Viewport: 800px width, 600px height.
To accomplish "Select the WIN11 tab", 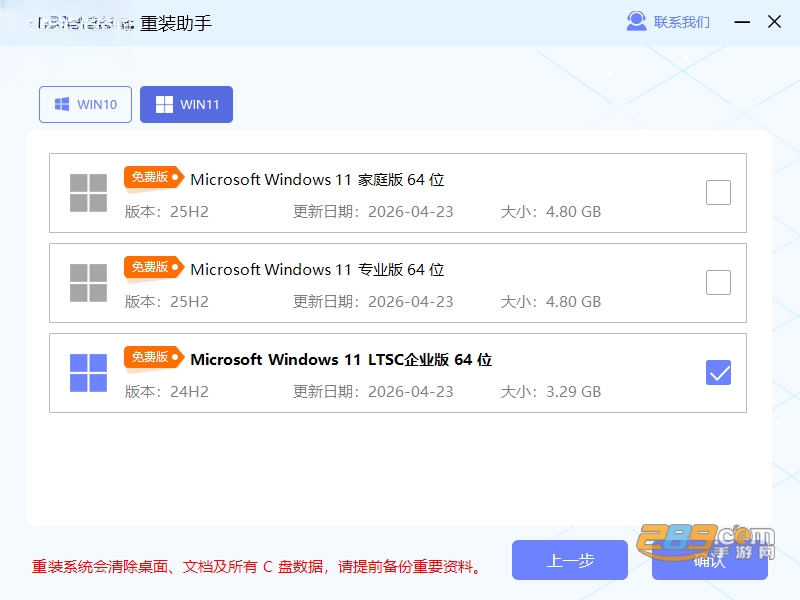I will point(186,105).
